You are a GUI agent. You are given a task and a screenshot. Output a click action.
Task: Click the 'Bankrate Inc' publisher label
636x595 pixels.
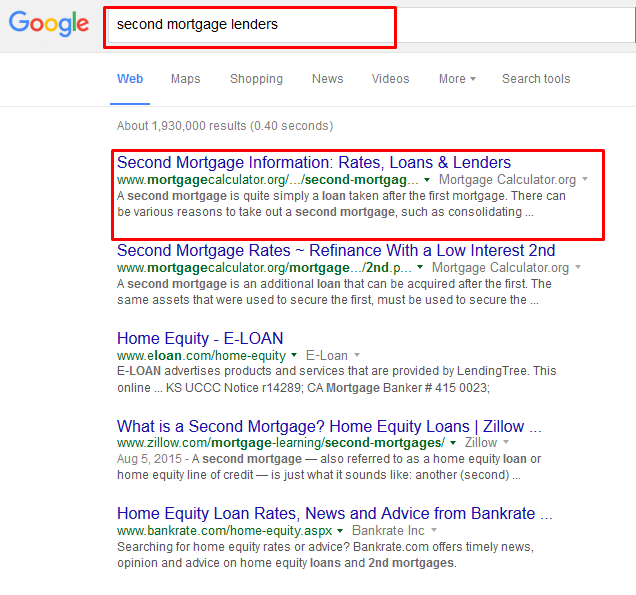pos(388,531)
